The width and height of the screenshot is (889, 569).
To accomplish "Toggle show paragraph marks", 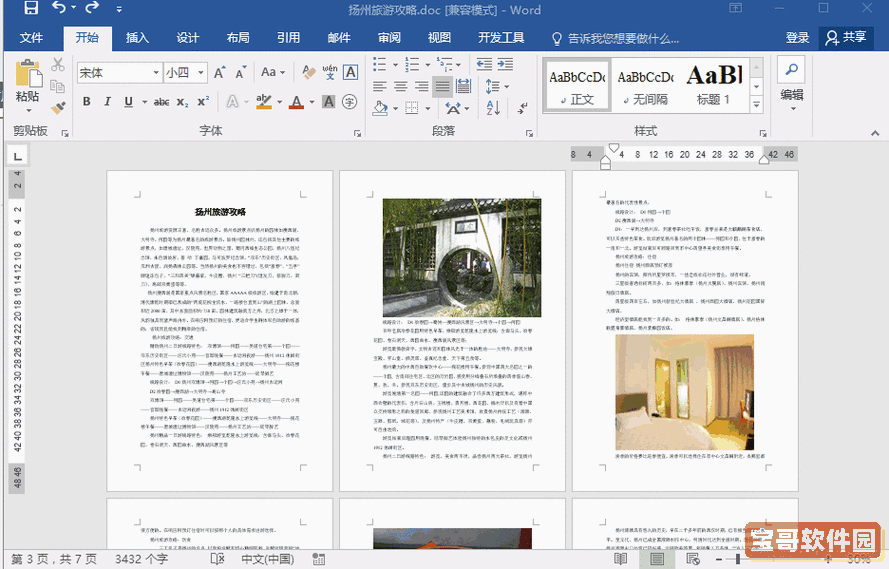I will tap(523, 108).
